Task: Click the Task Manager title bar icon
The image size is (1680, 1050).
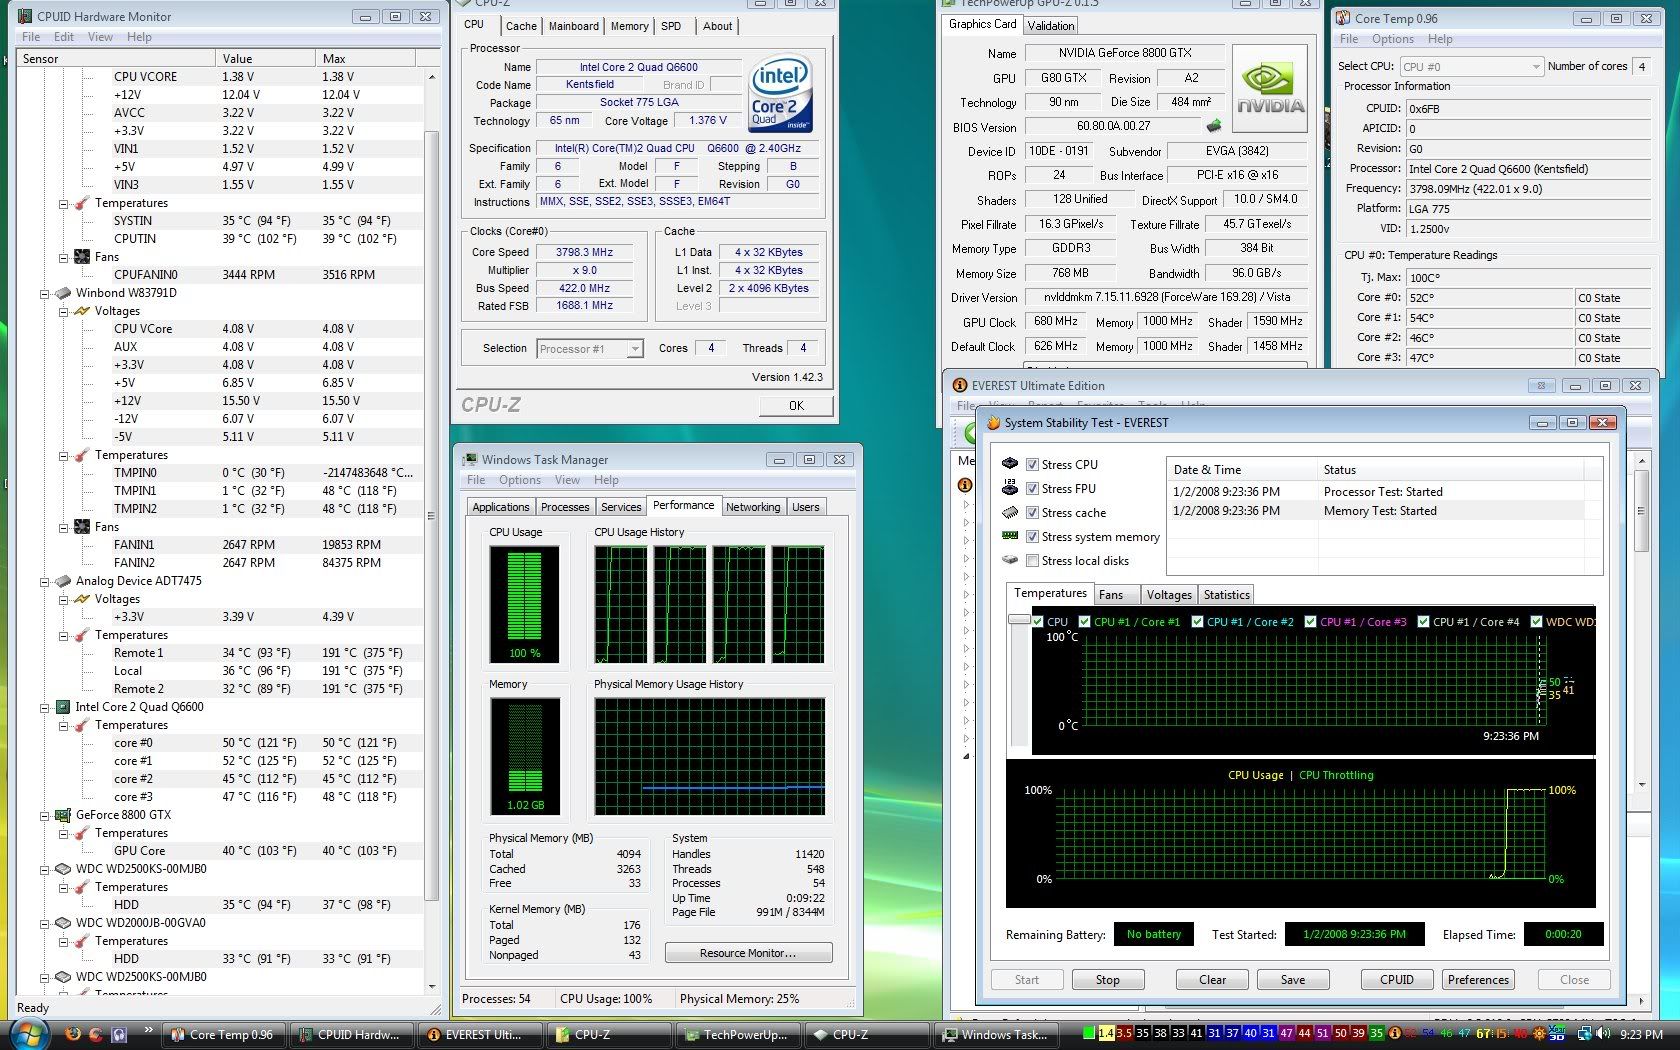Action: click(x=470, y=460)
